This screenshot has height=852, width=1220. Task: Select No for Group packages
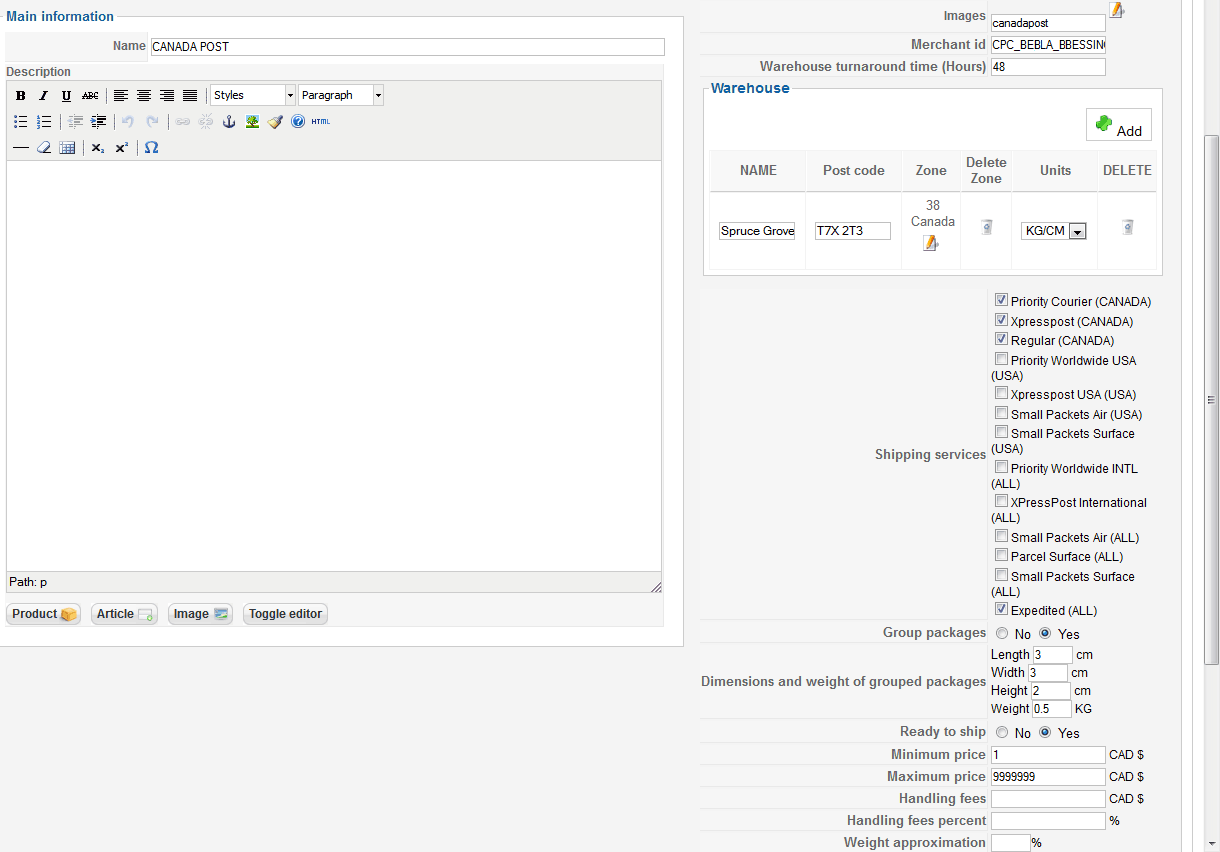(x=1002, y=633)
